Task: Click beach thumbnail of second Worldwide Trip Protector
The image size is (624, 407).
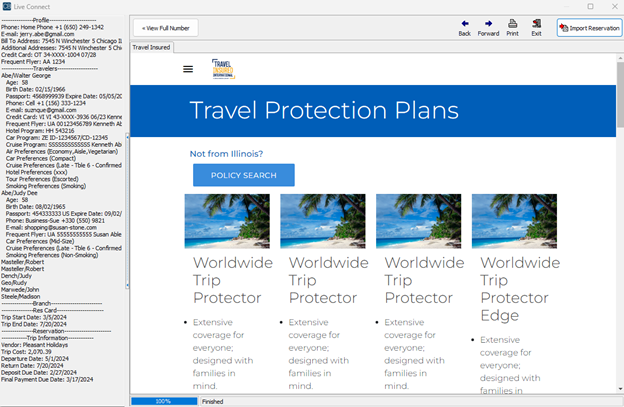Action: point(323,221)
